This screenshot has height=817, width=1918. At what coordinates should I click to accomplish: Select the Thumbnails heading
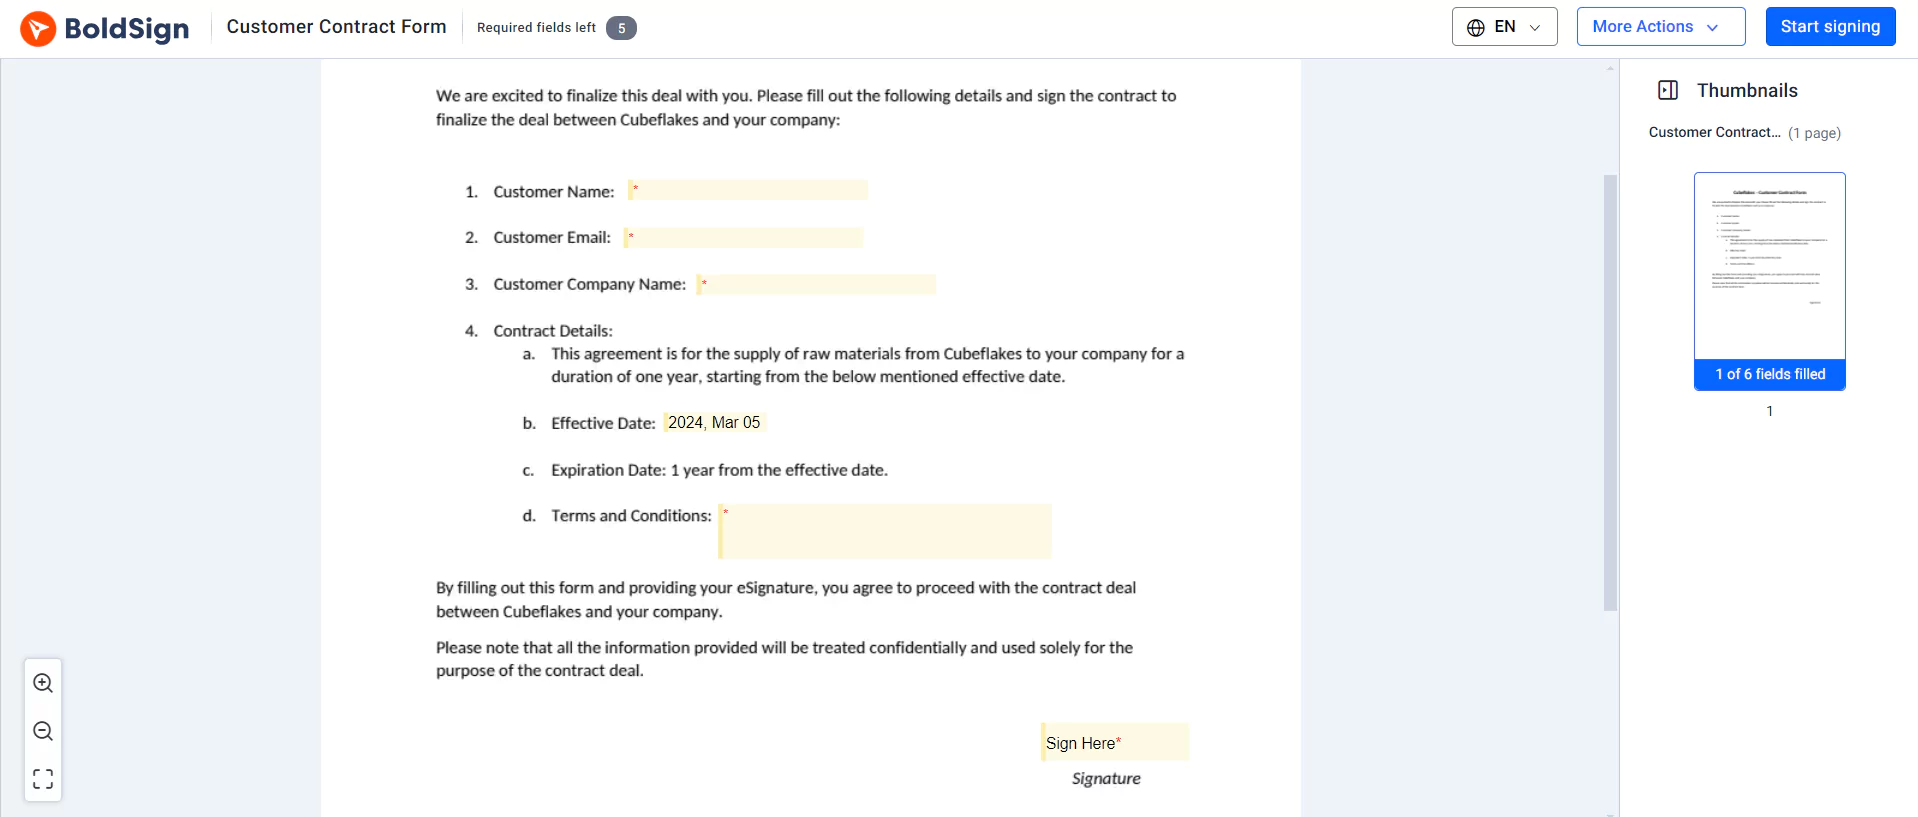[x=1748, y=90]
